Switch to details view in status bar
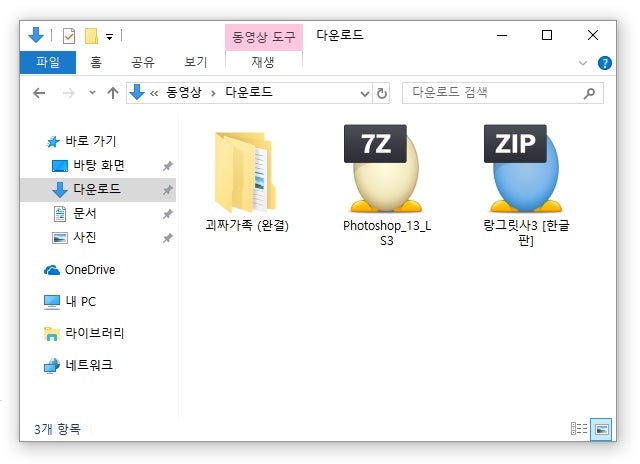 579,429
